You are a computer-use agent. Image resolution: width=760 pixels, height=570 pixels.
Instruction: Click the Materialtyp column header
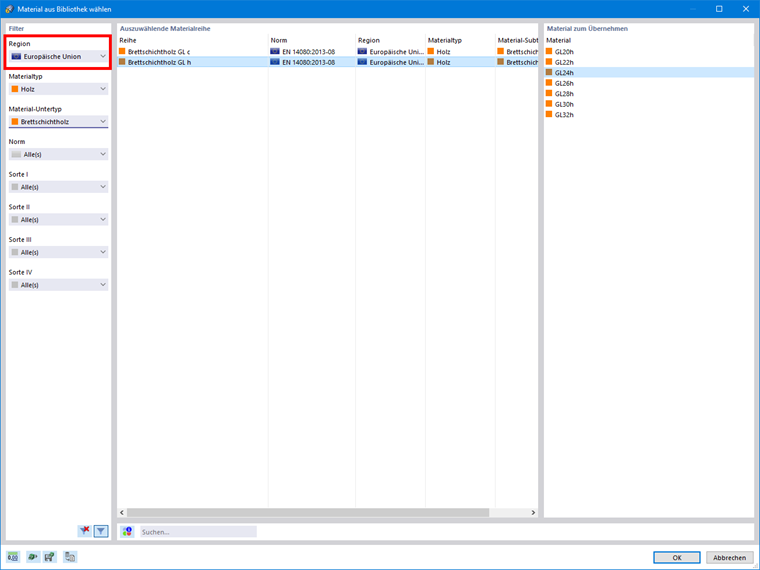pos(460,40)
